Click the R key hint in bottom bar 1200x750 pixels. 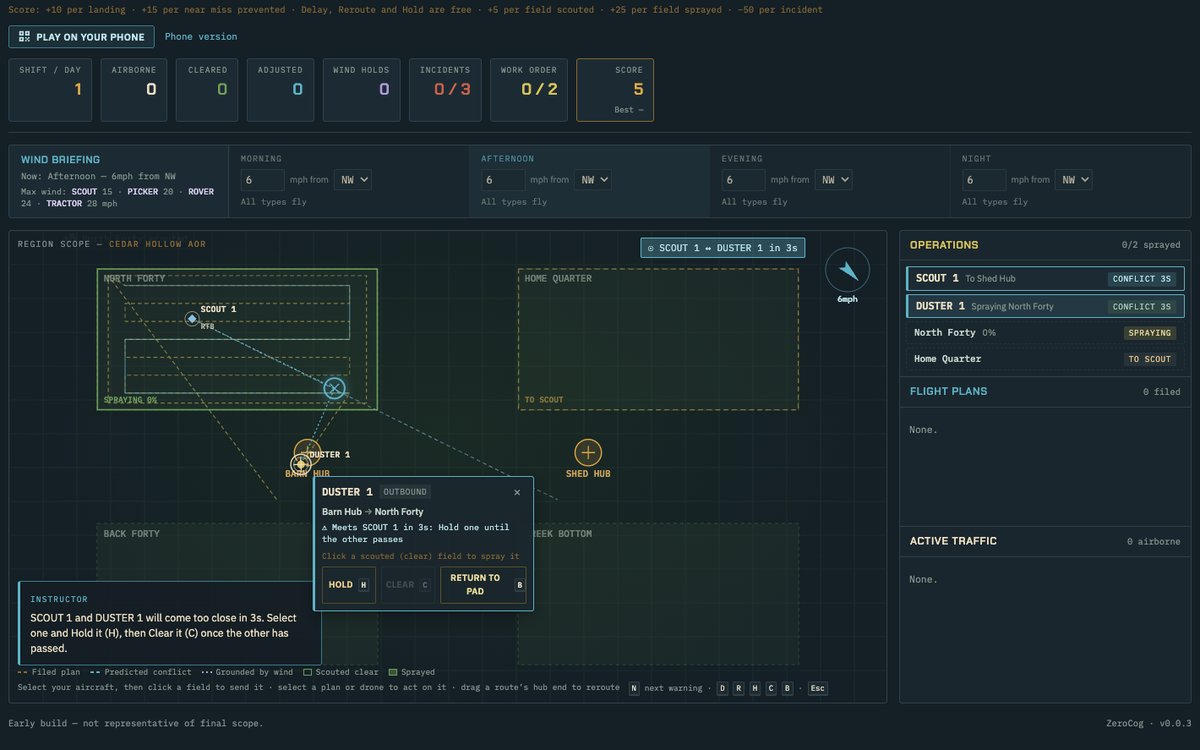[x=739, y=688]
